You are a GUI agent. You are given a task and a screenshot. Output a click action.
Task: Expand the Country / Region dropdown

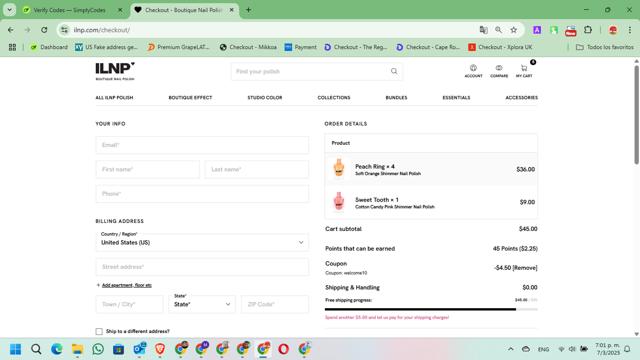click(x=202, y=242)
